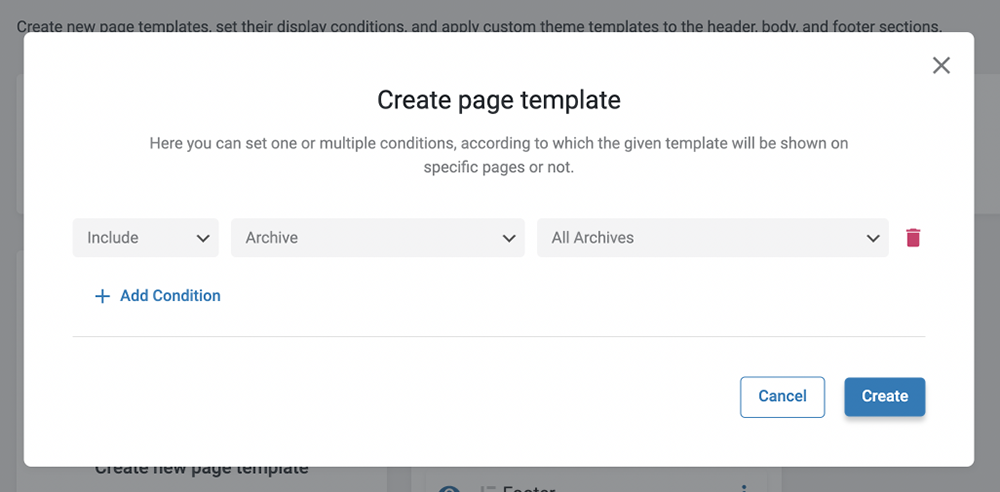This screenshot has height=492, width=1000.
Task: Click the Add Condition link
Action: pos(158,296)
